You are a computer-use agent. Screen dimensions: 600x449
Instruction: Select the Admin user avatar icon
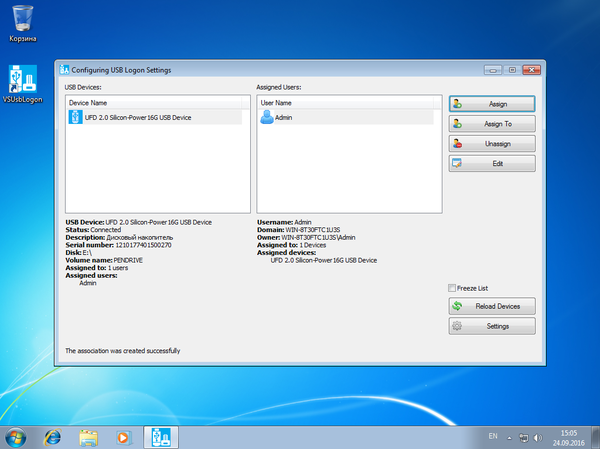267,117
